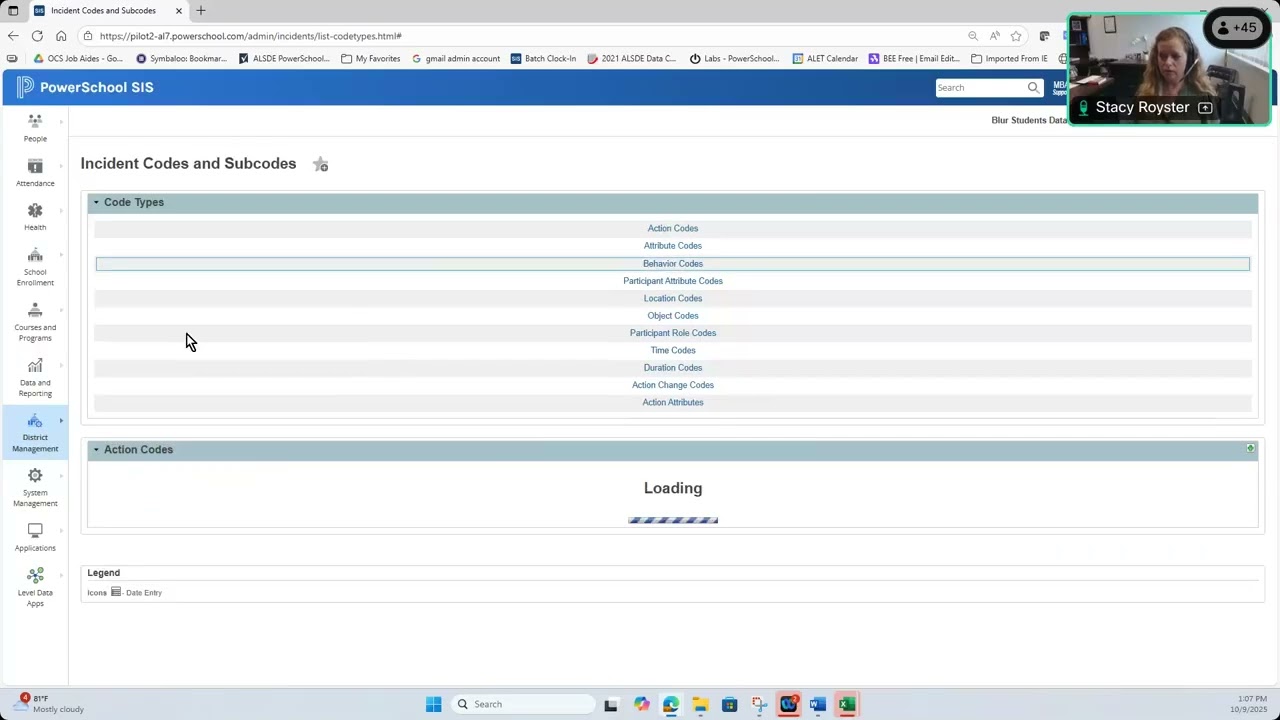
Task: Open File Explorer from the taskbar
Action: [x=700, y=704]
